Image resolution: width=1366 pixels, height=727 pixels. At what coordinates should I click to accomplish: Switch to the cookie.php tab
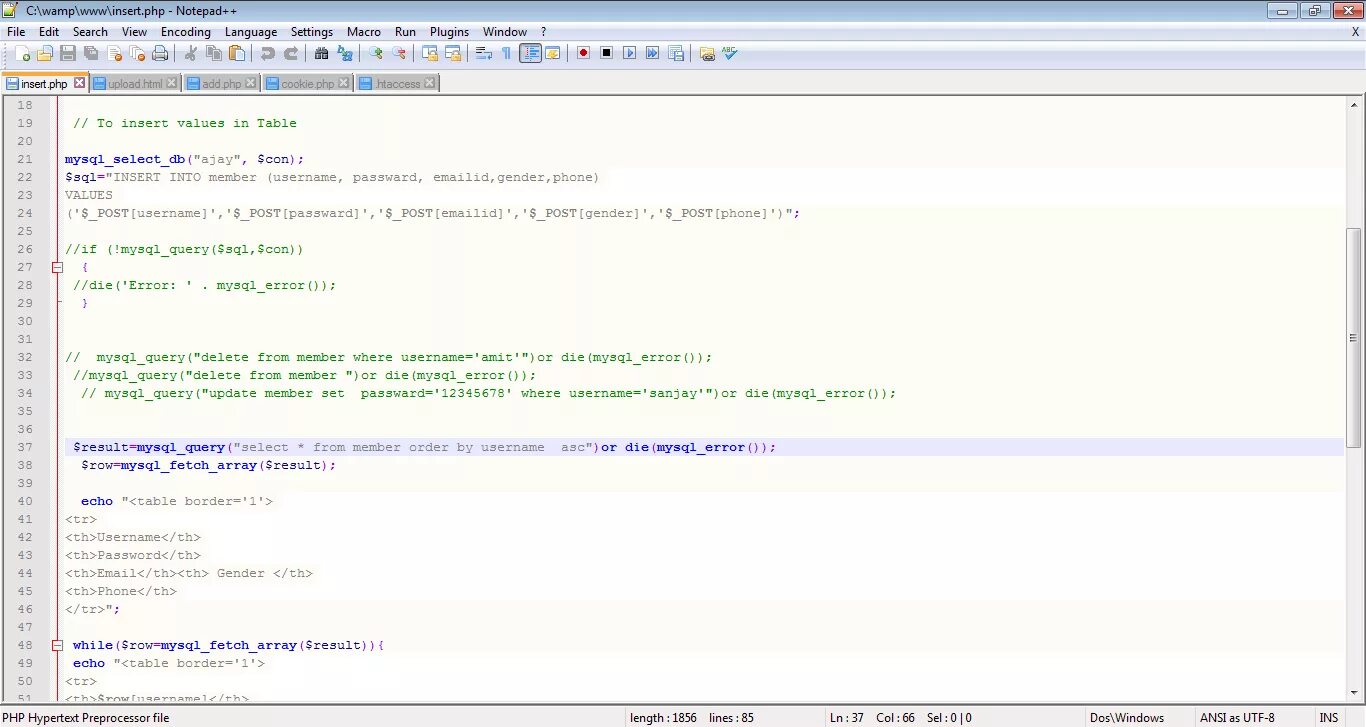click(x=307, y=84)
